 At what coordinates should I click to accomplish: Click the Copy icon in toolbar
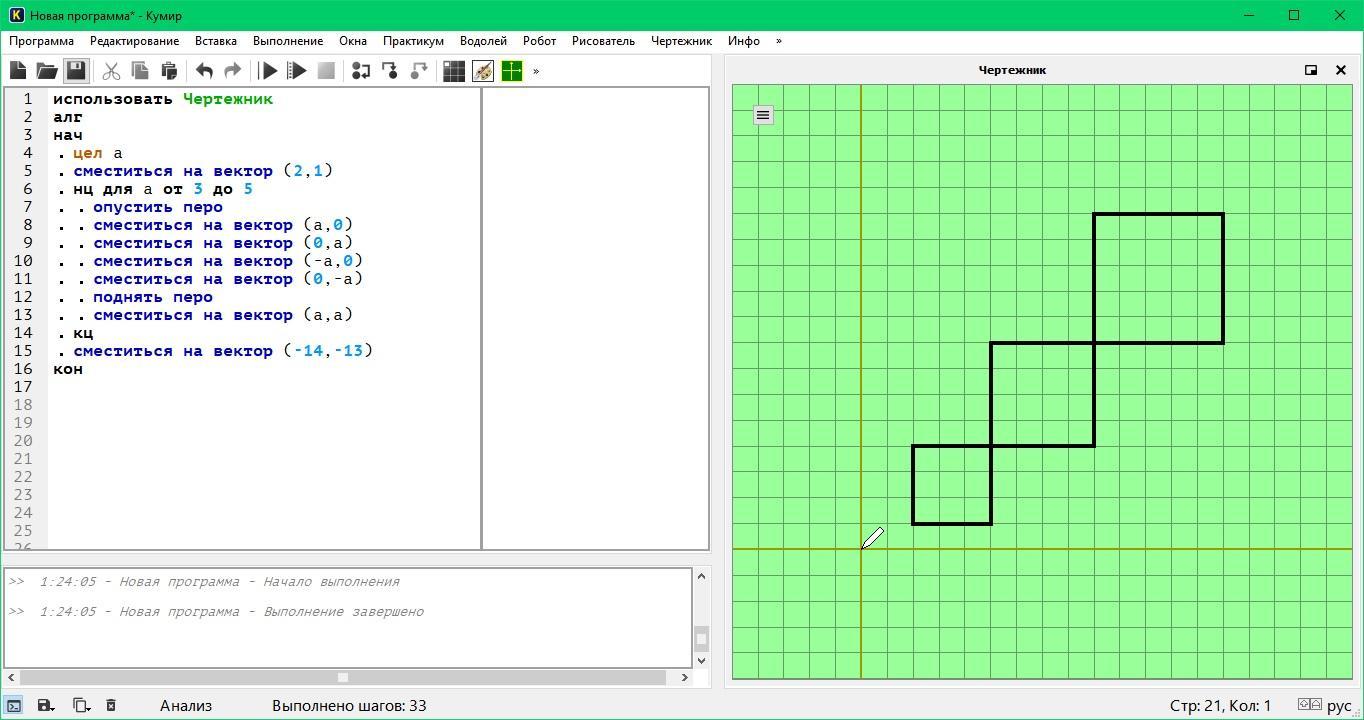140,71
